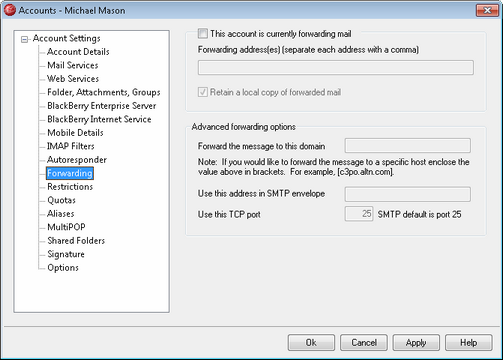Select Account Settings root tree item
This screenshot has width=503, height=360.
click(x=66, y=38)
